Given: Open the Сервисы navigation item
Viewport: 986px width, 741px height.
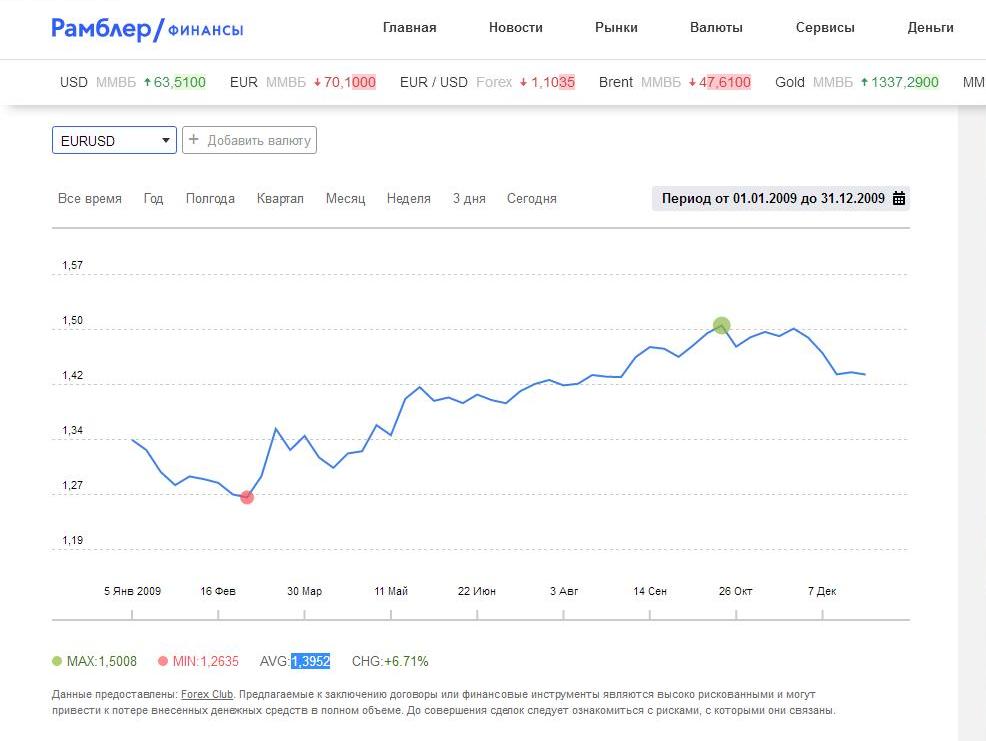Looking at the screenshot, I should tap(825, 28).
